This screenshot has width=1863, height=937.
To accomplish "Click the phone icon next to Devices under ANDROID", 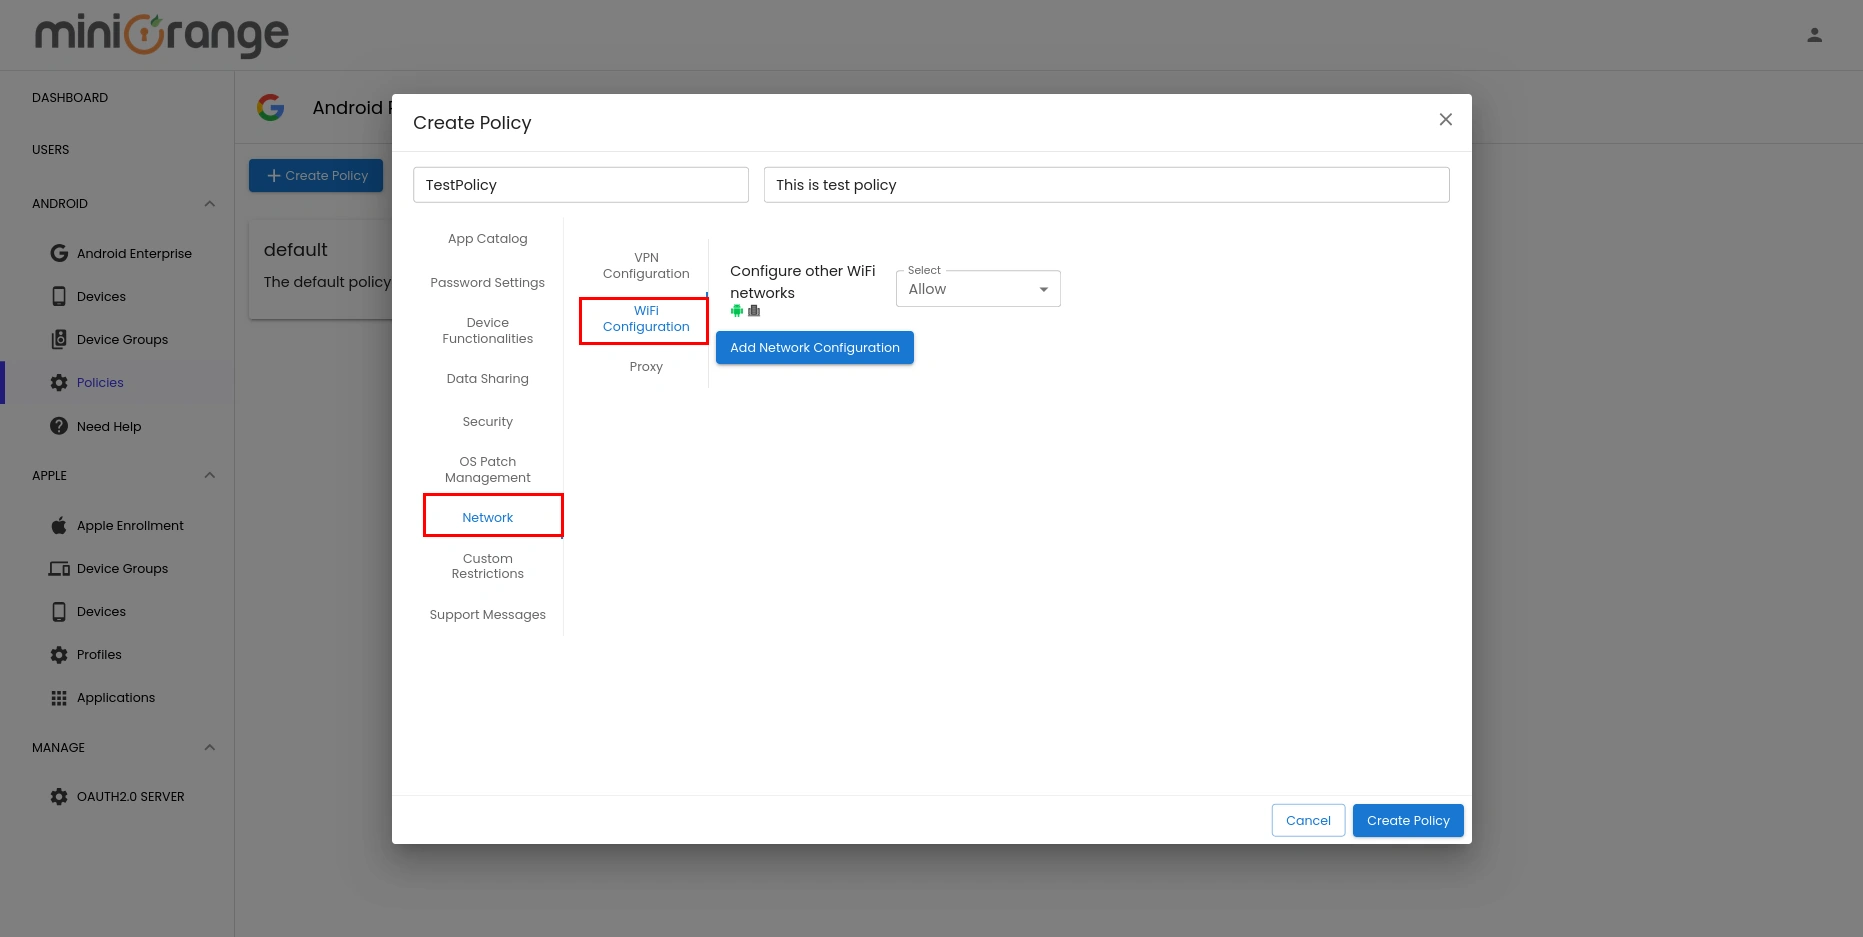I will pos(59,296).
